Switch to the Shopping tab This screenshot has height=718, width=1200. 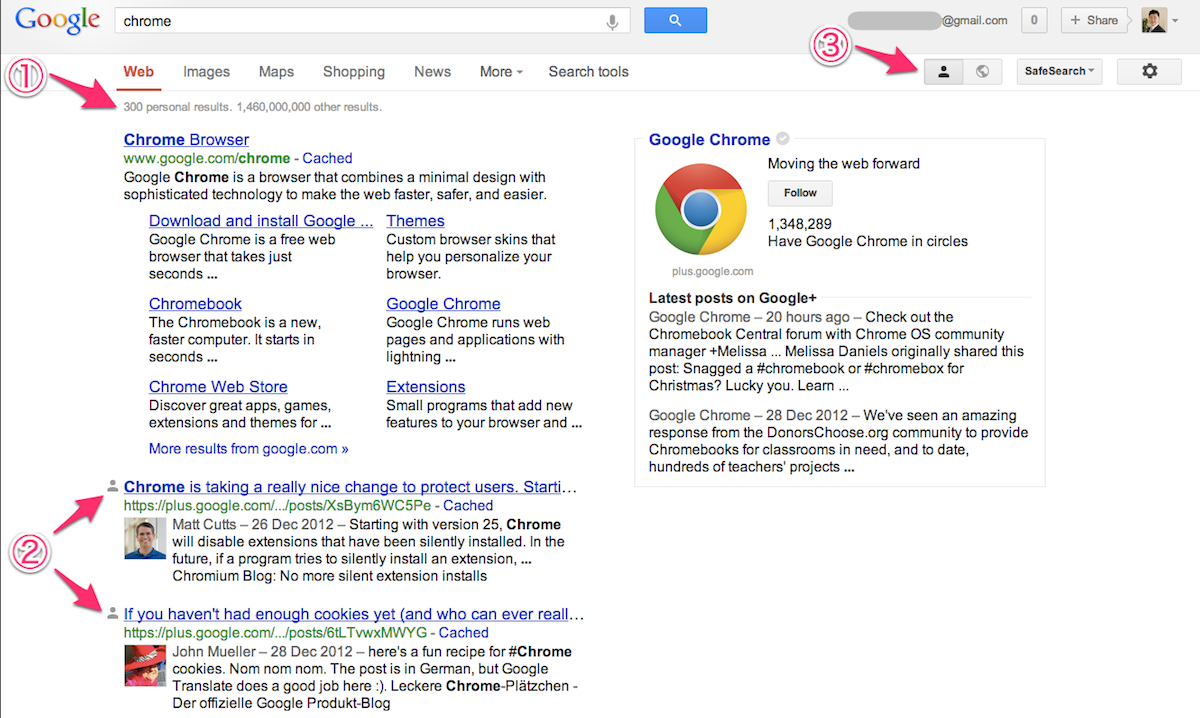coord(354,72)
